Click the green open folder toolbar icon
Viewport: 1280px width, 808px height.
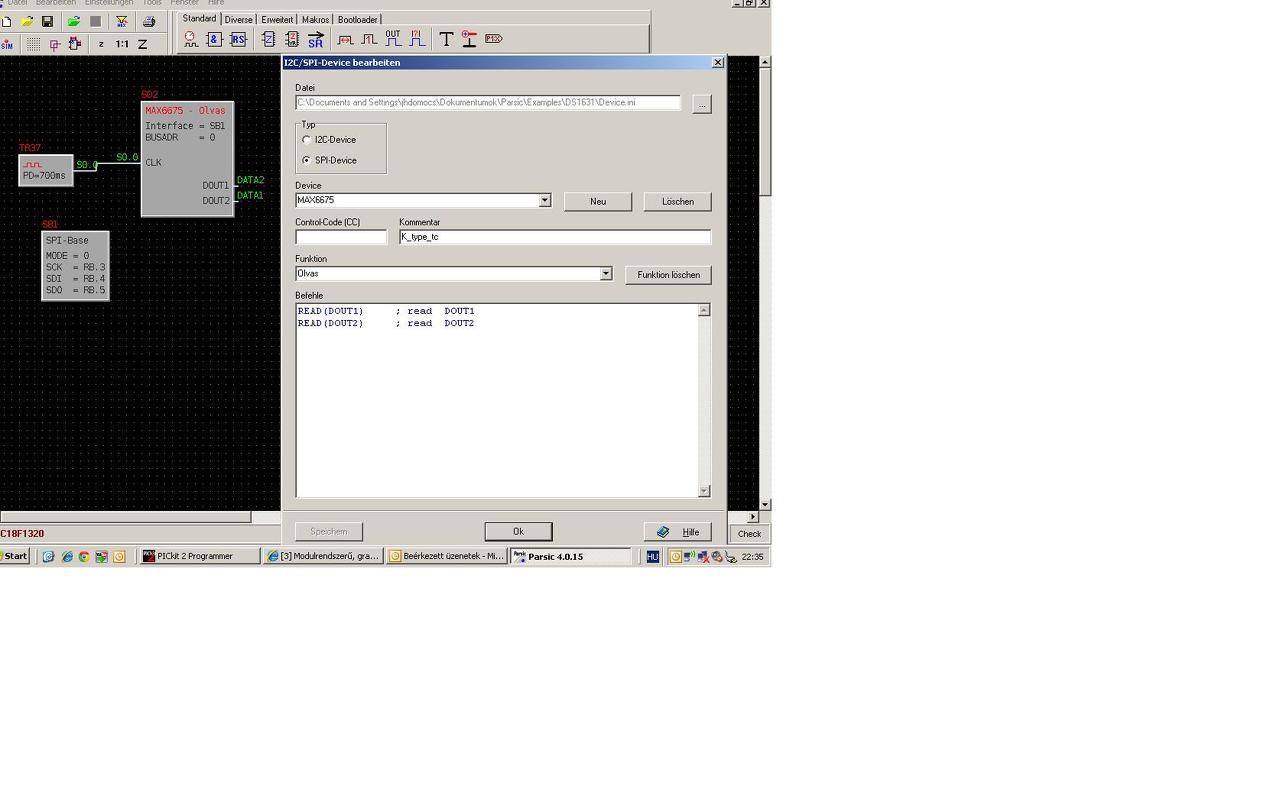click(74, 21)
